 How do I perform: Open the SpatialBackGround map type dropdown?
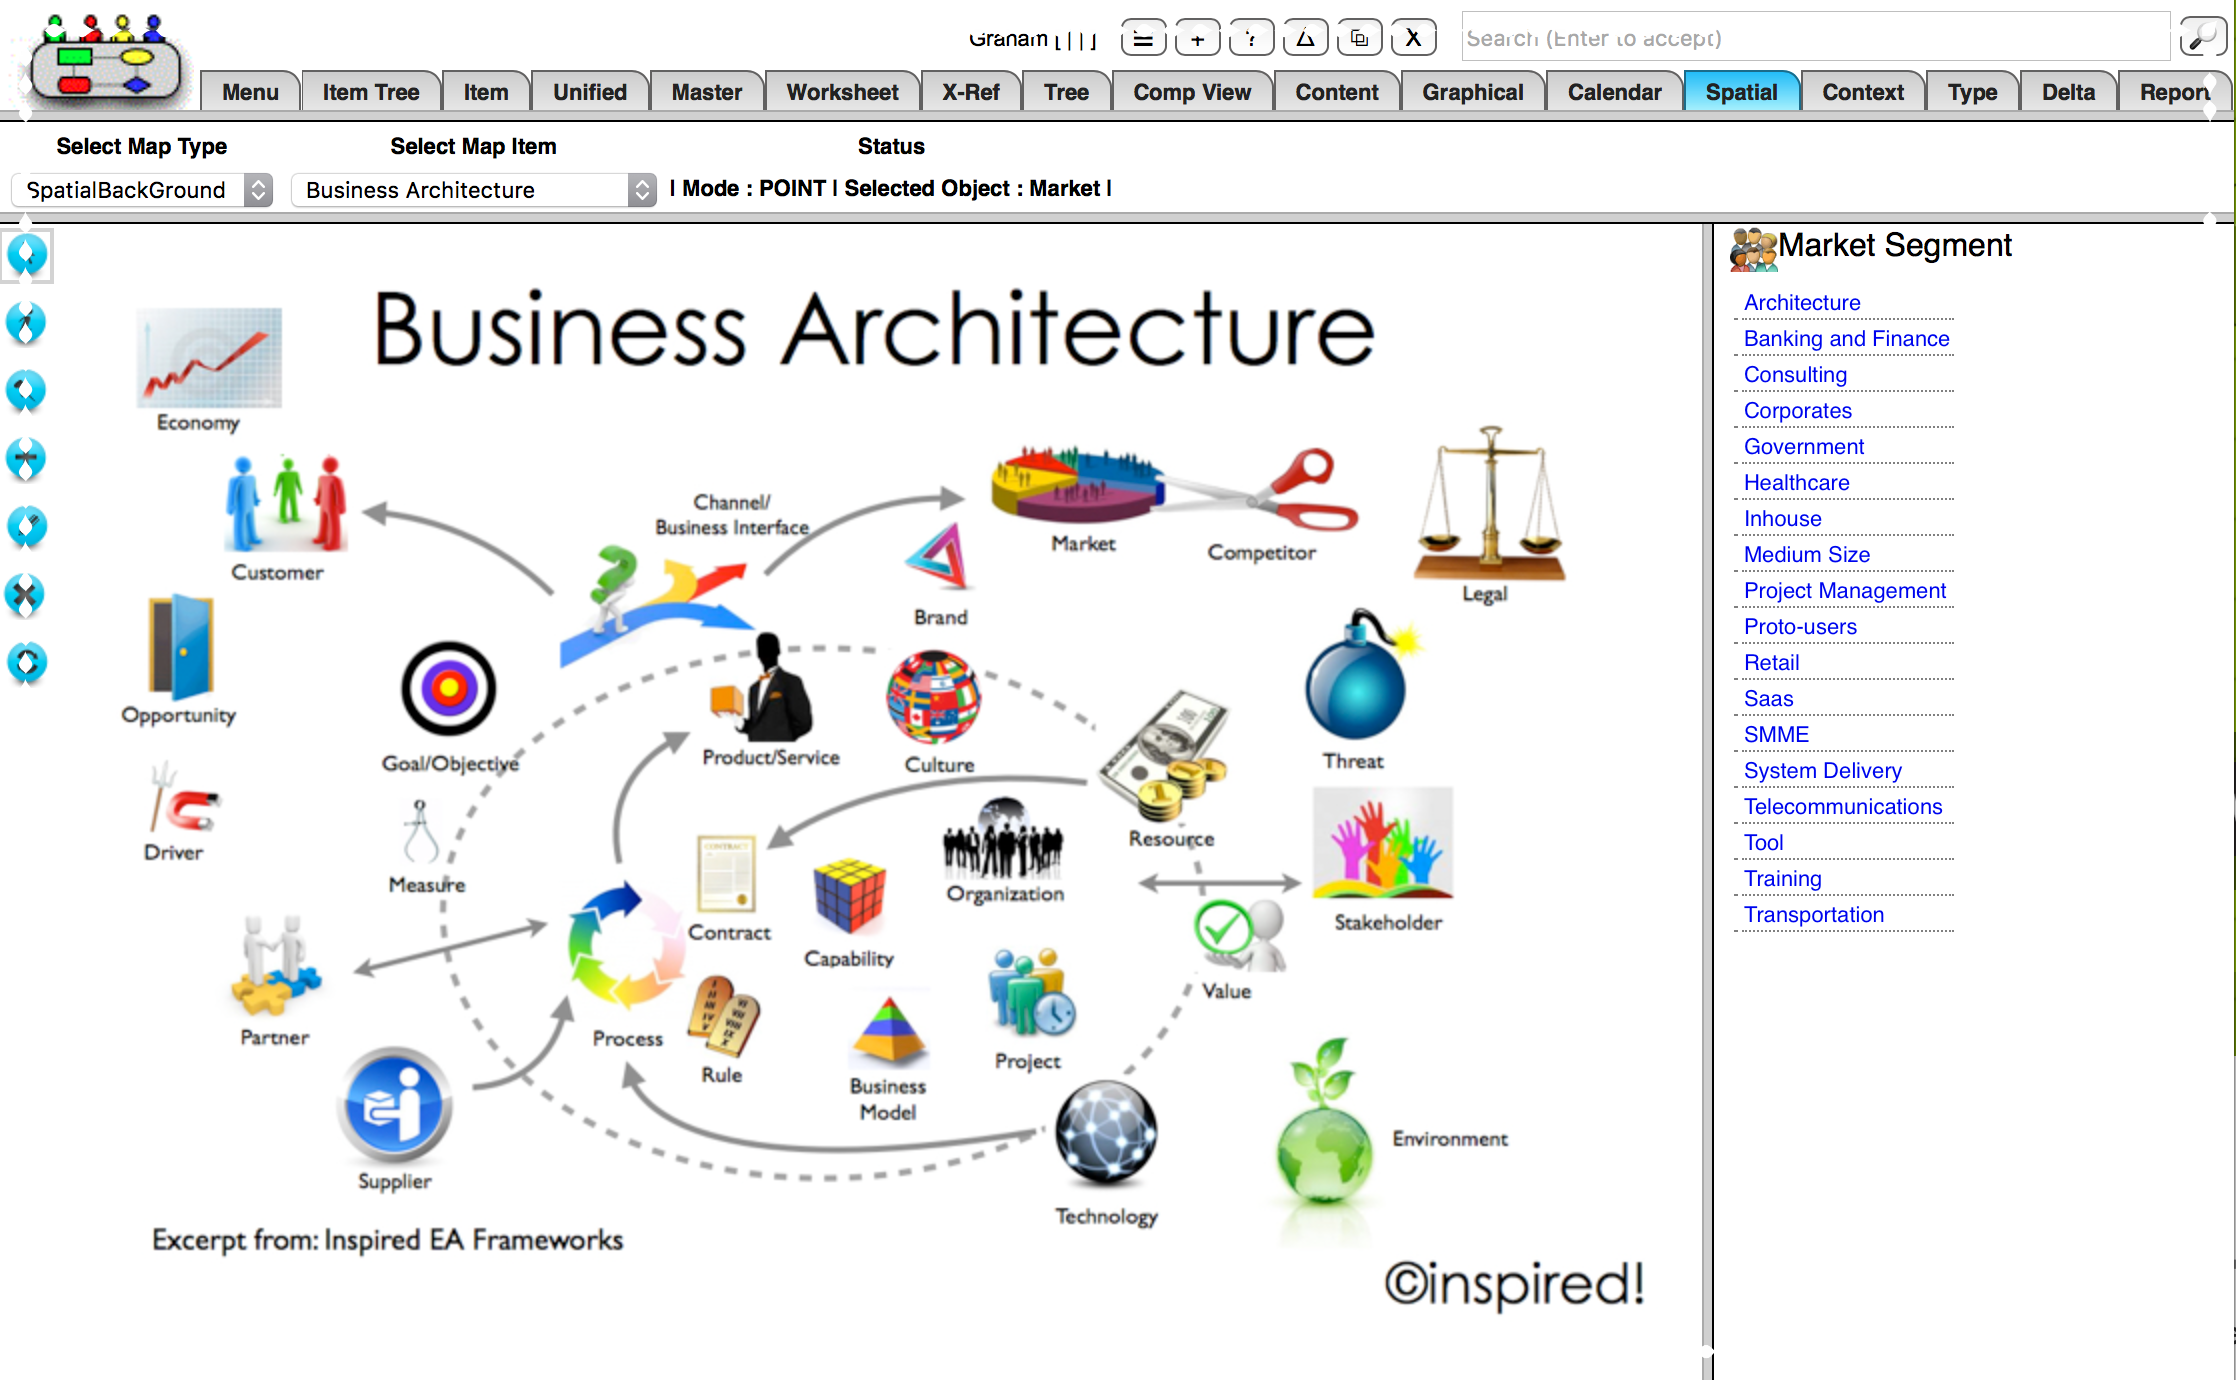tap(142, 190)
